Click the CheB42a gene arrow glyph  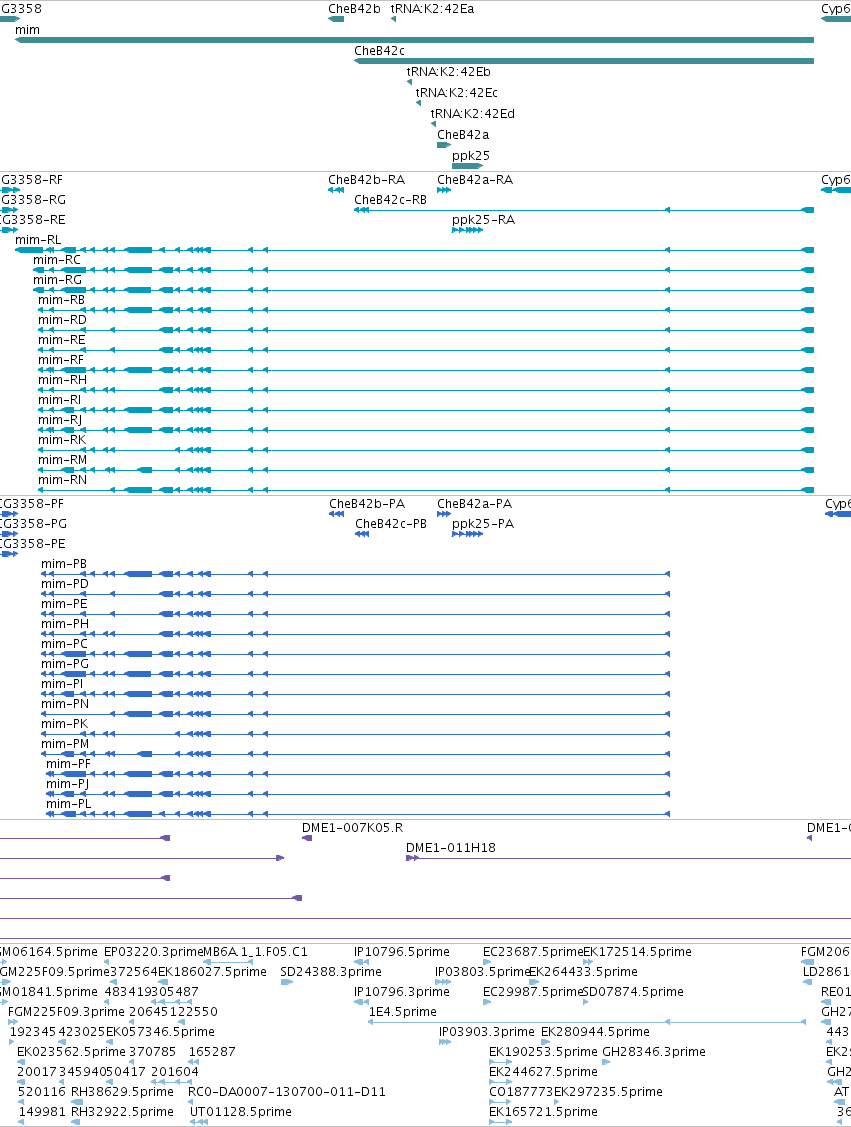pos(444,145)
